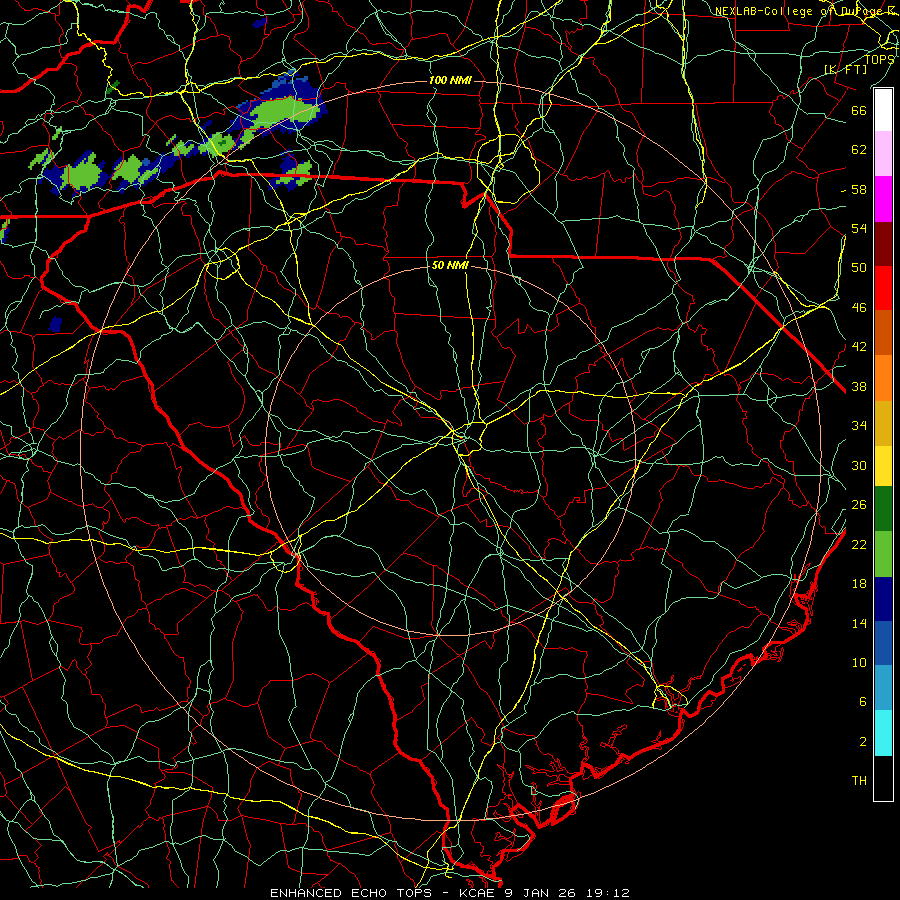This screenshot has height=900, width=900.
Task: Click the legend value 54
Action: [x=859, y=228]
